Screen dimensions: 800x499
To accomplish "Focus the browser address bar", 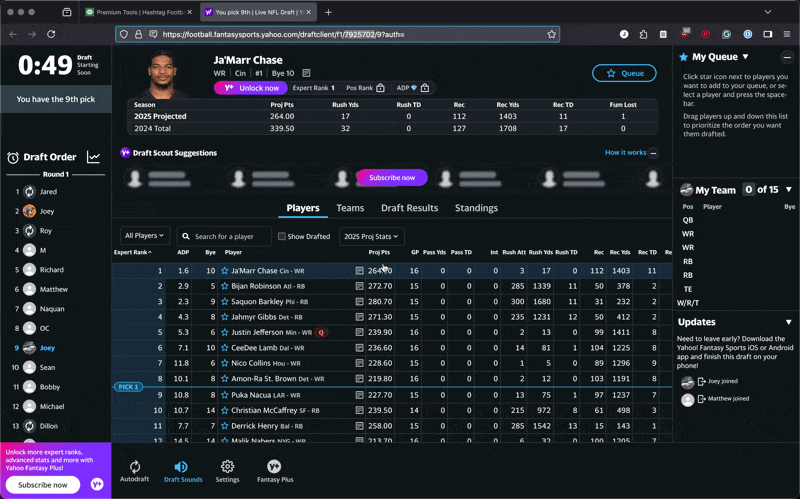I will click(337, 34).
